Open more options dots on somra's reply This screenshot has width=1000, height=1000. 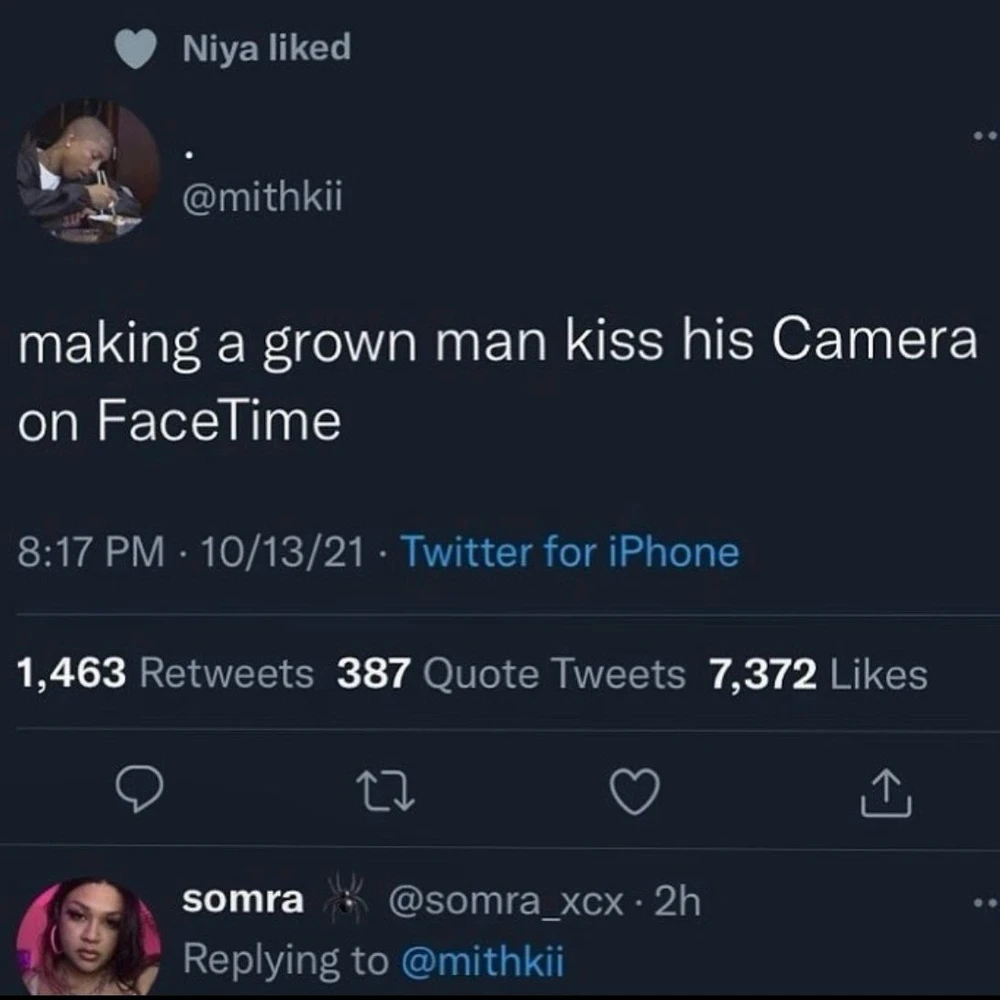(x=986, y=904)
